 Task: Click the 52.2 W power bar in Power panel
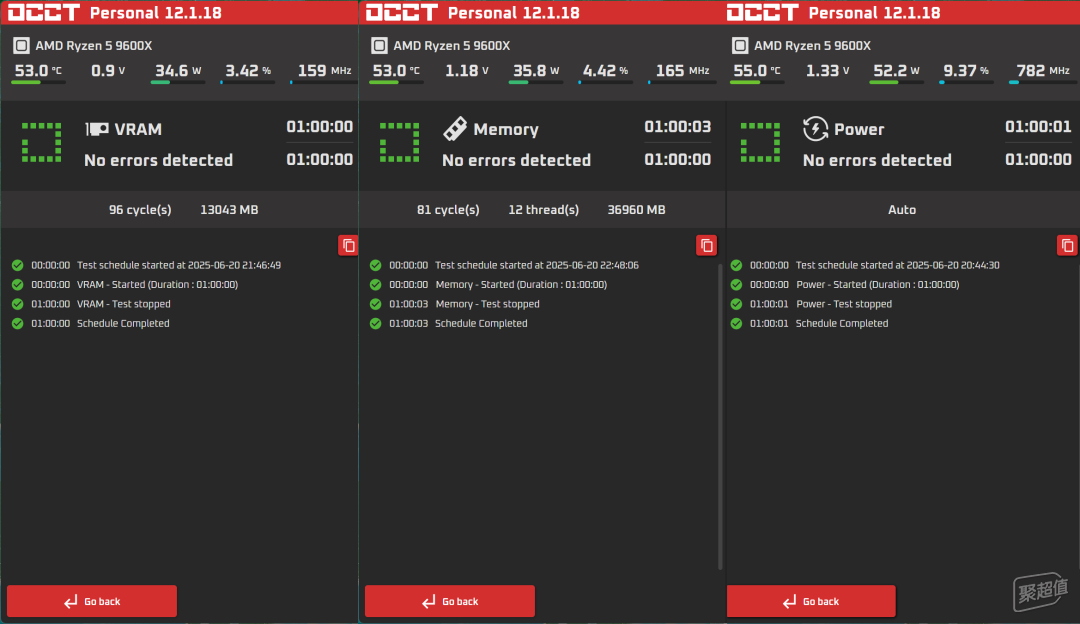click(897, 83)
